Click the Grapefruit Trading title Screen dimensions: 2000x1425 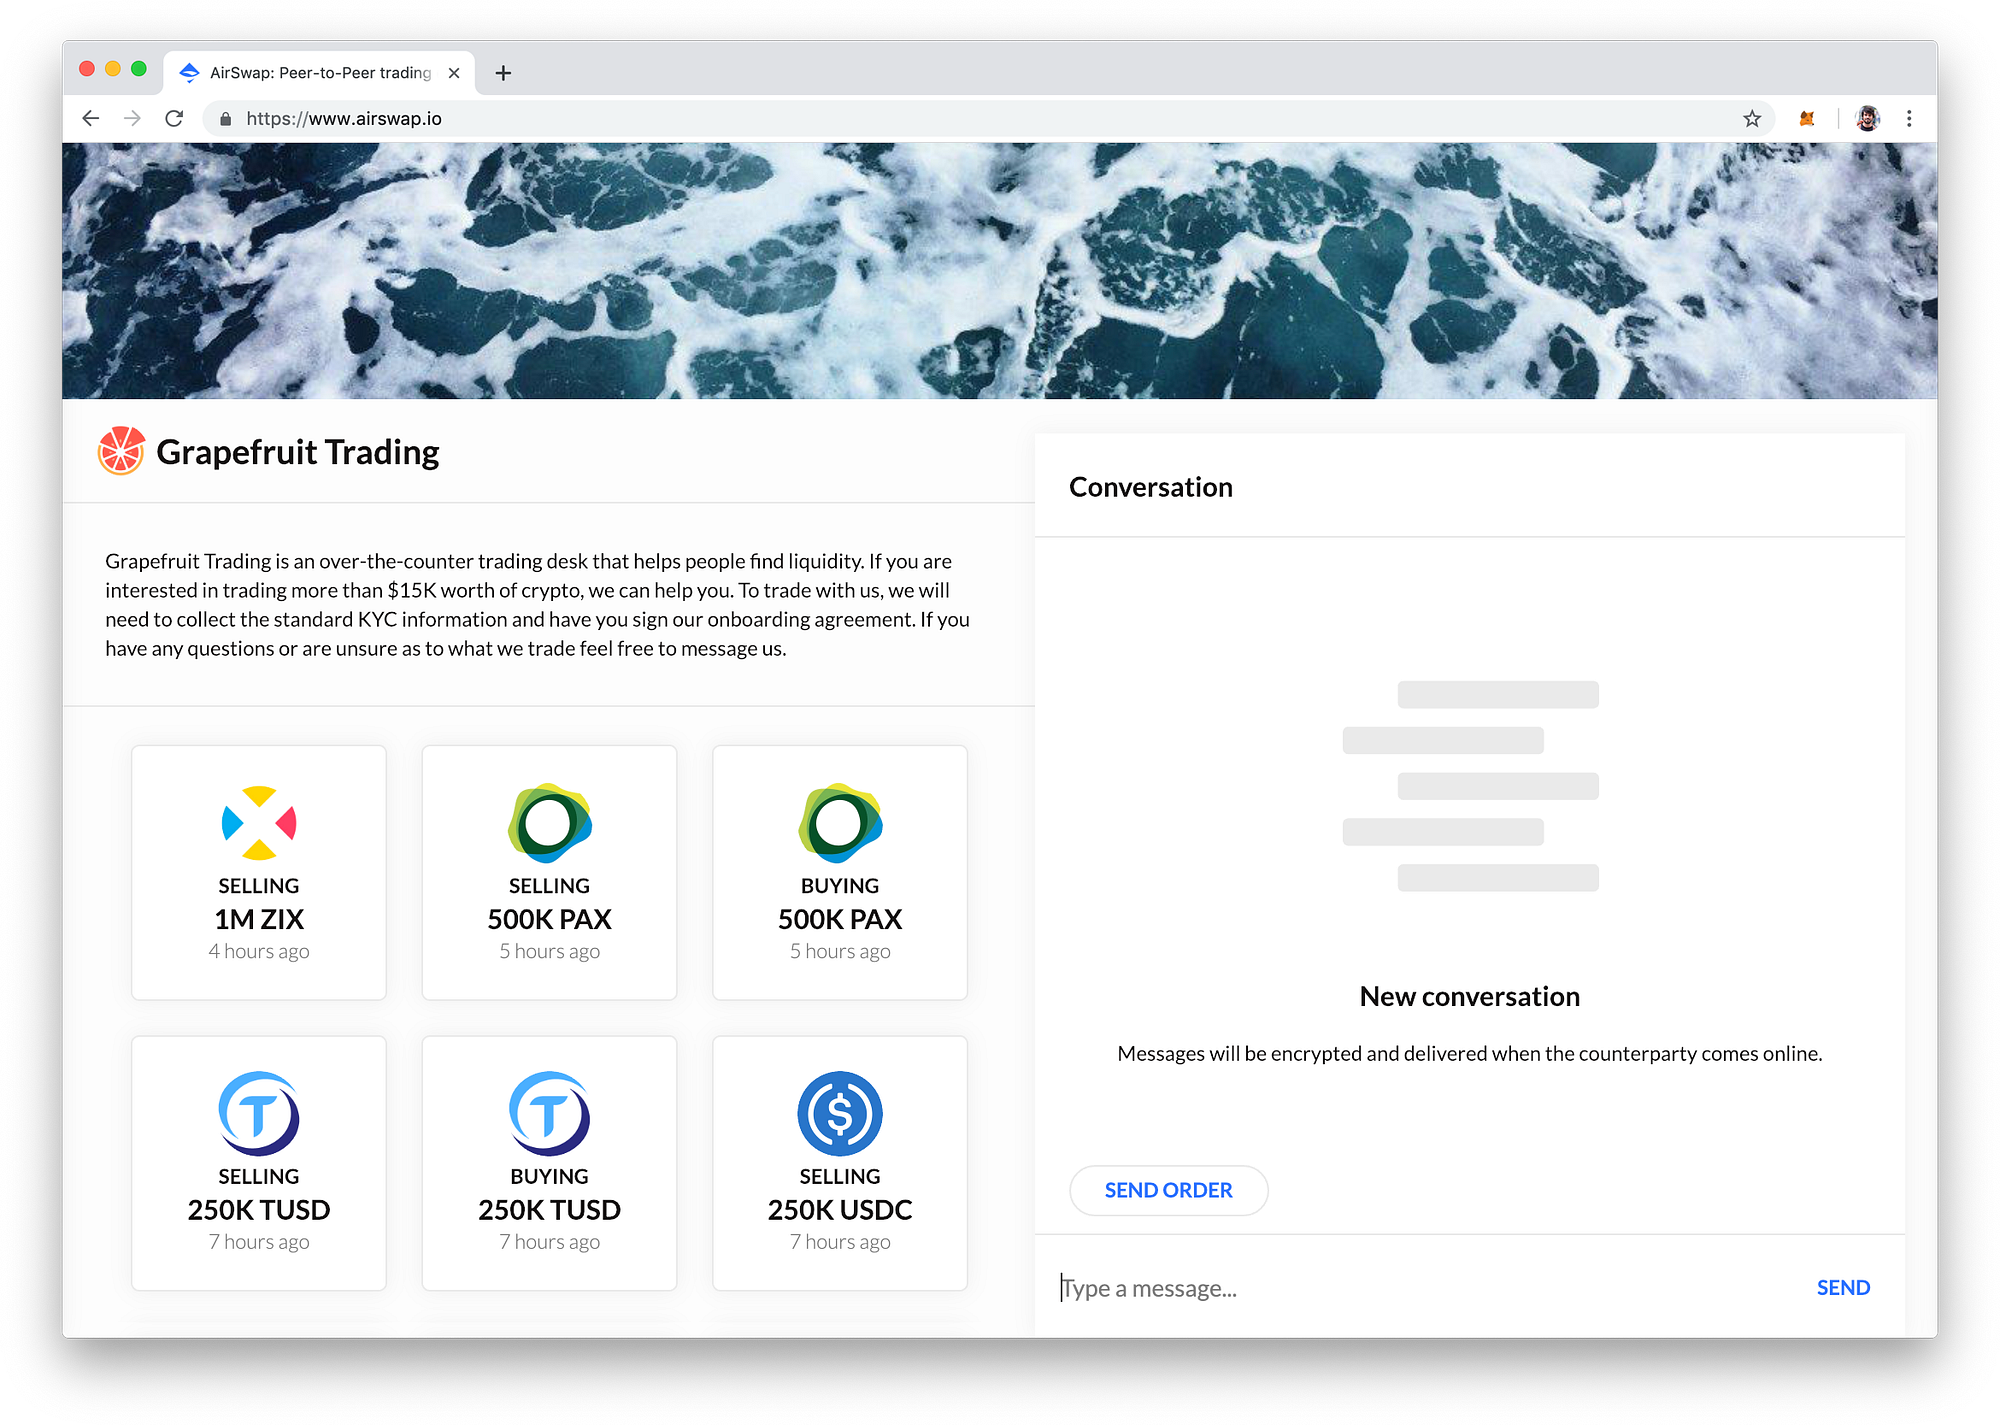tap(298, 452)
